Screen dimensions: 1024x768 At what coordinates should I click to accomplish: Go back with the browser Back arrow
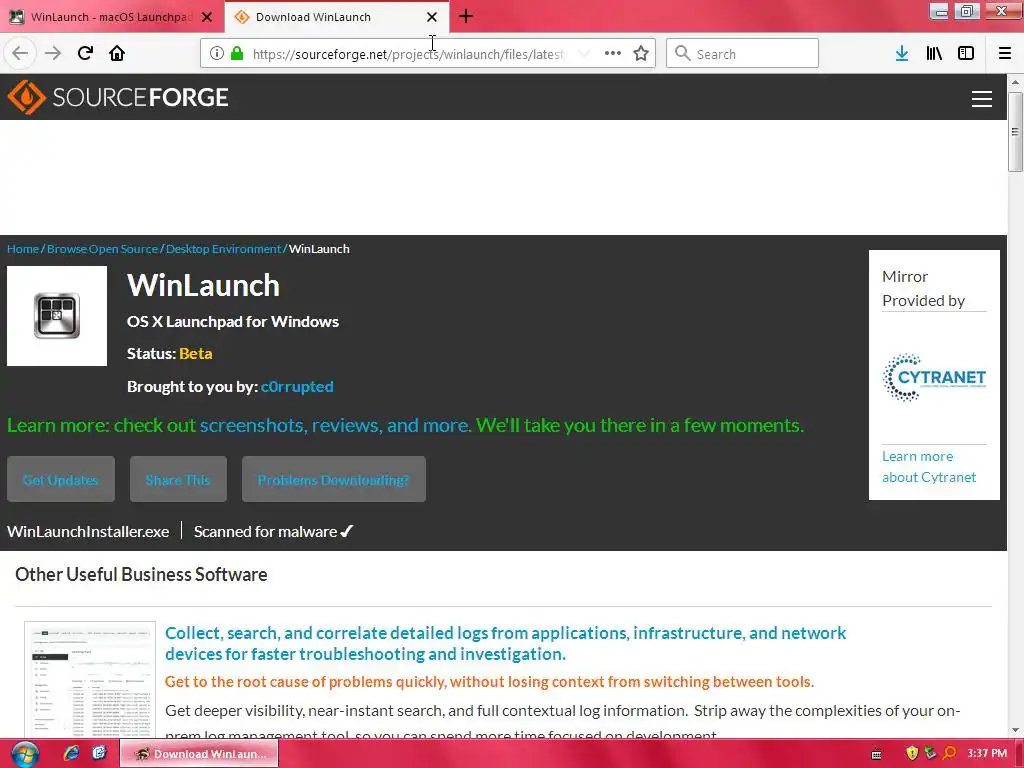coord(20,53)
